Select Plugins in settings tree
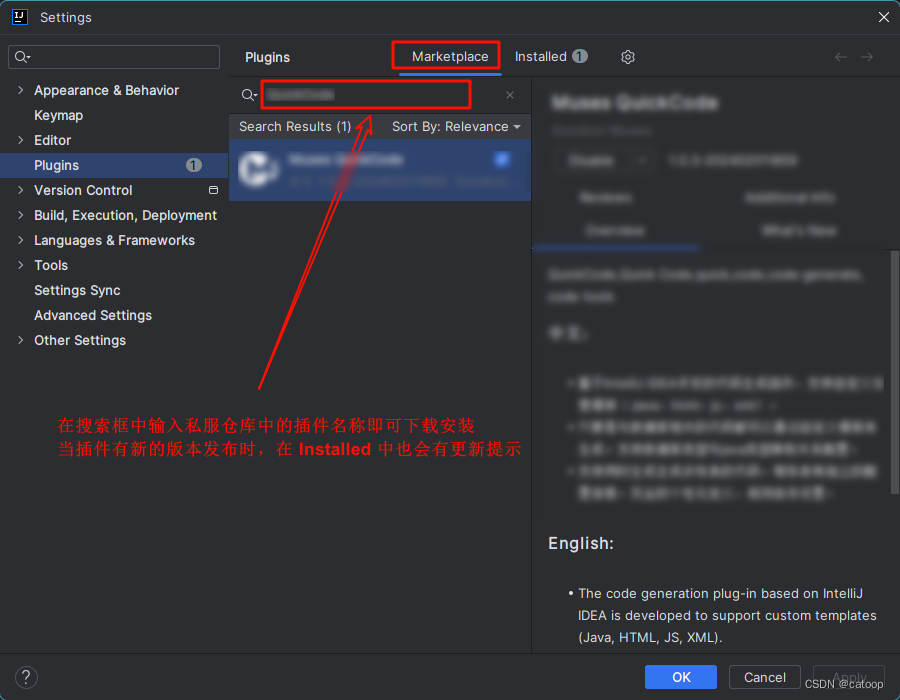 pyautogui.click(x=114, y=165)
